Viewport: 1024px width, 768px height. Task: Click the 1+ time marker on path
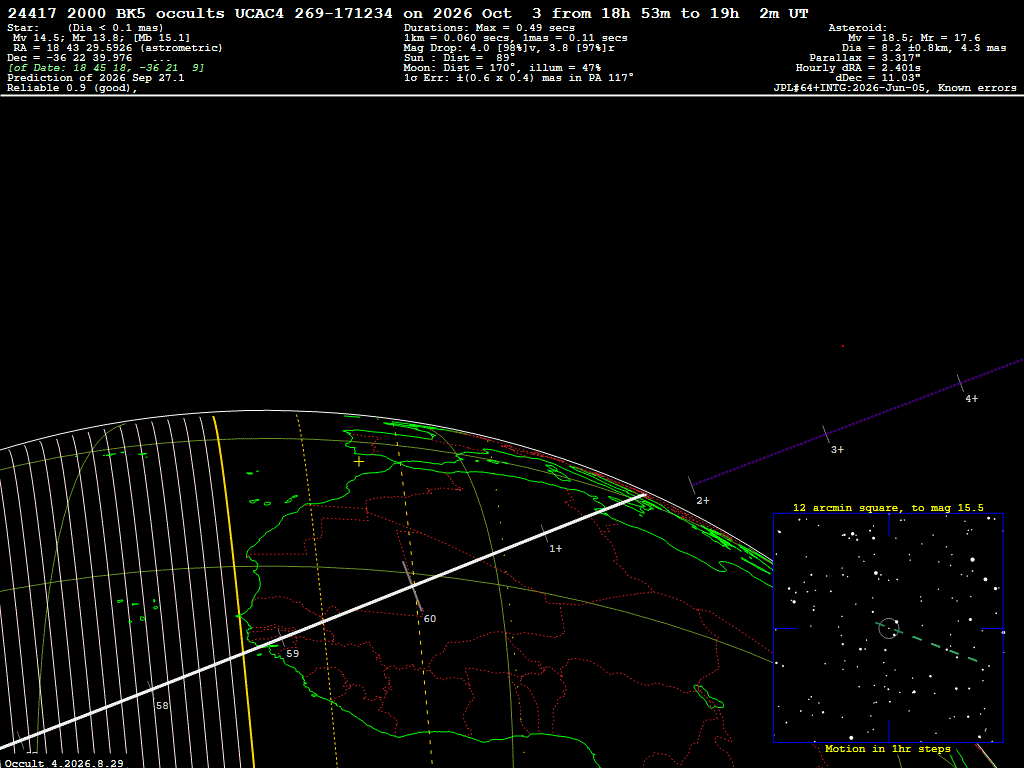click(x=556, y=549)
